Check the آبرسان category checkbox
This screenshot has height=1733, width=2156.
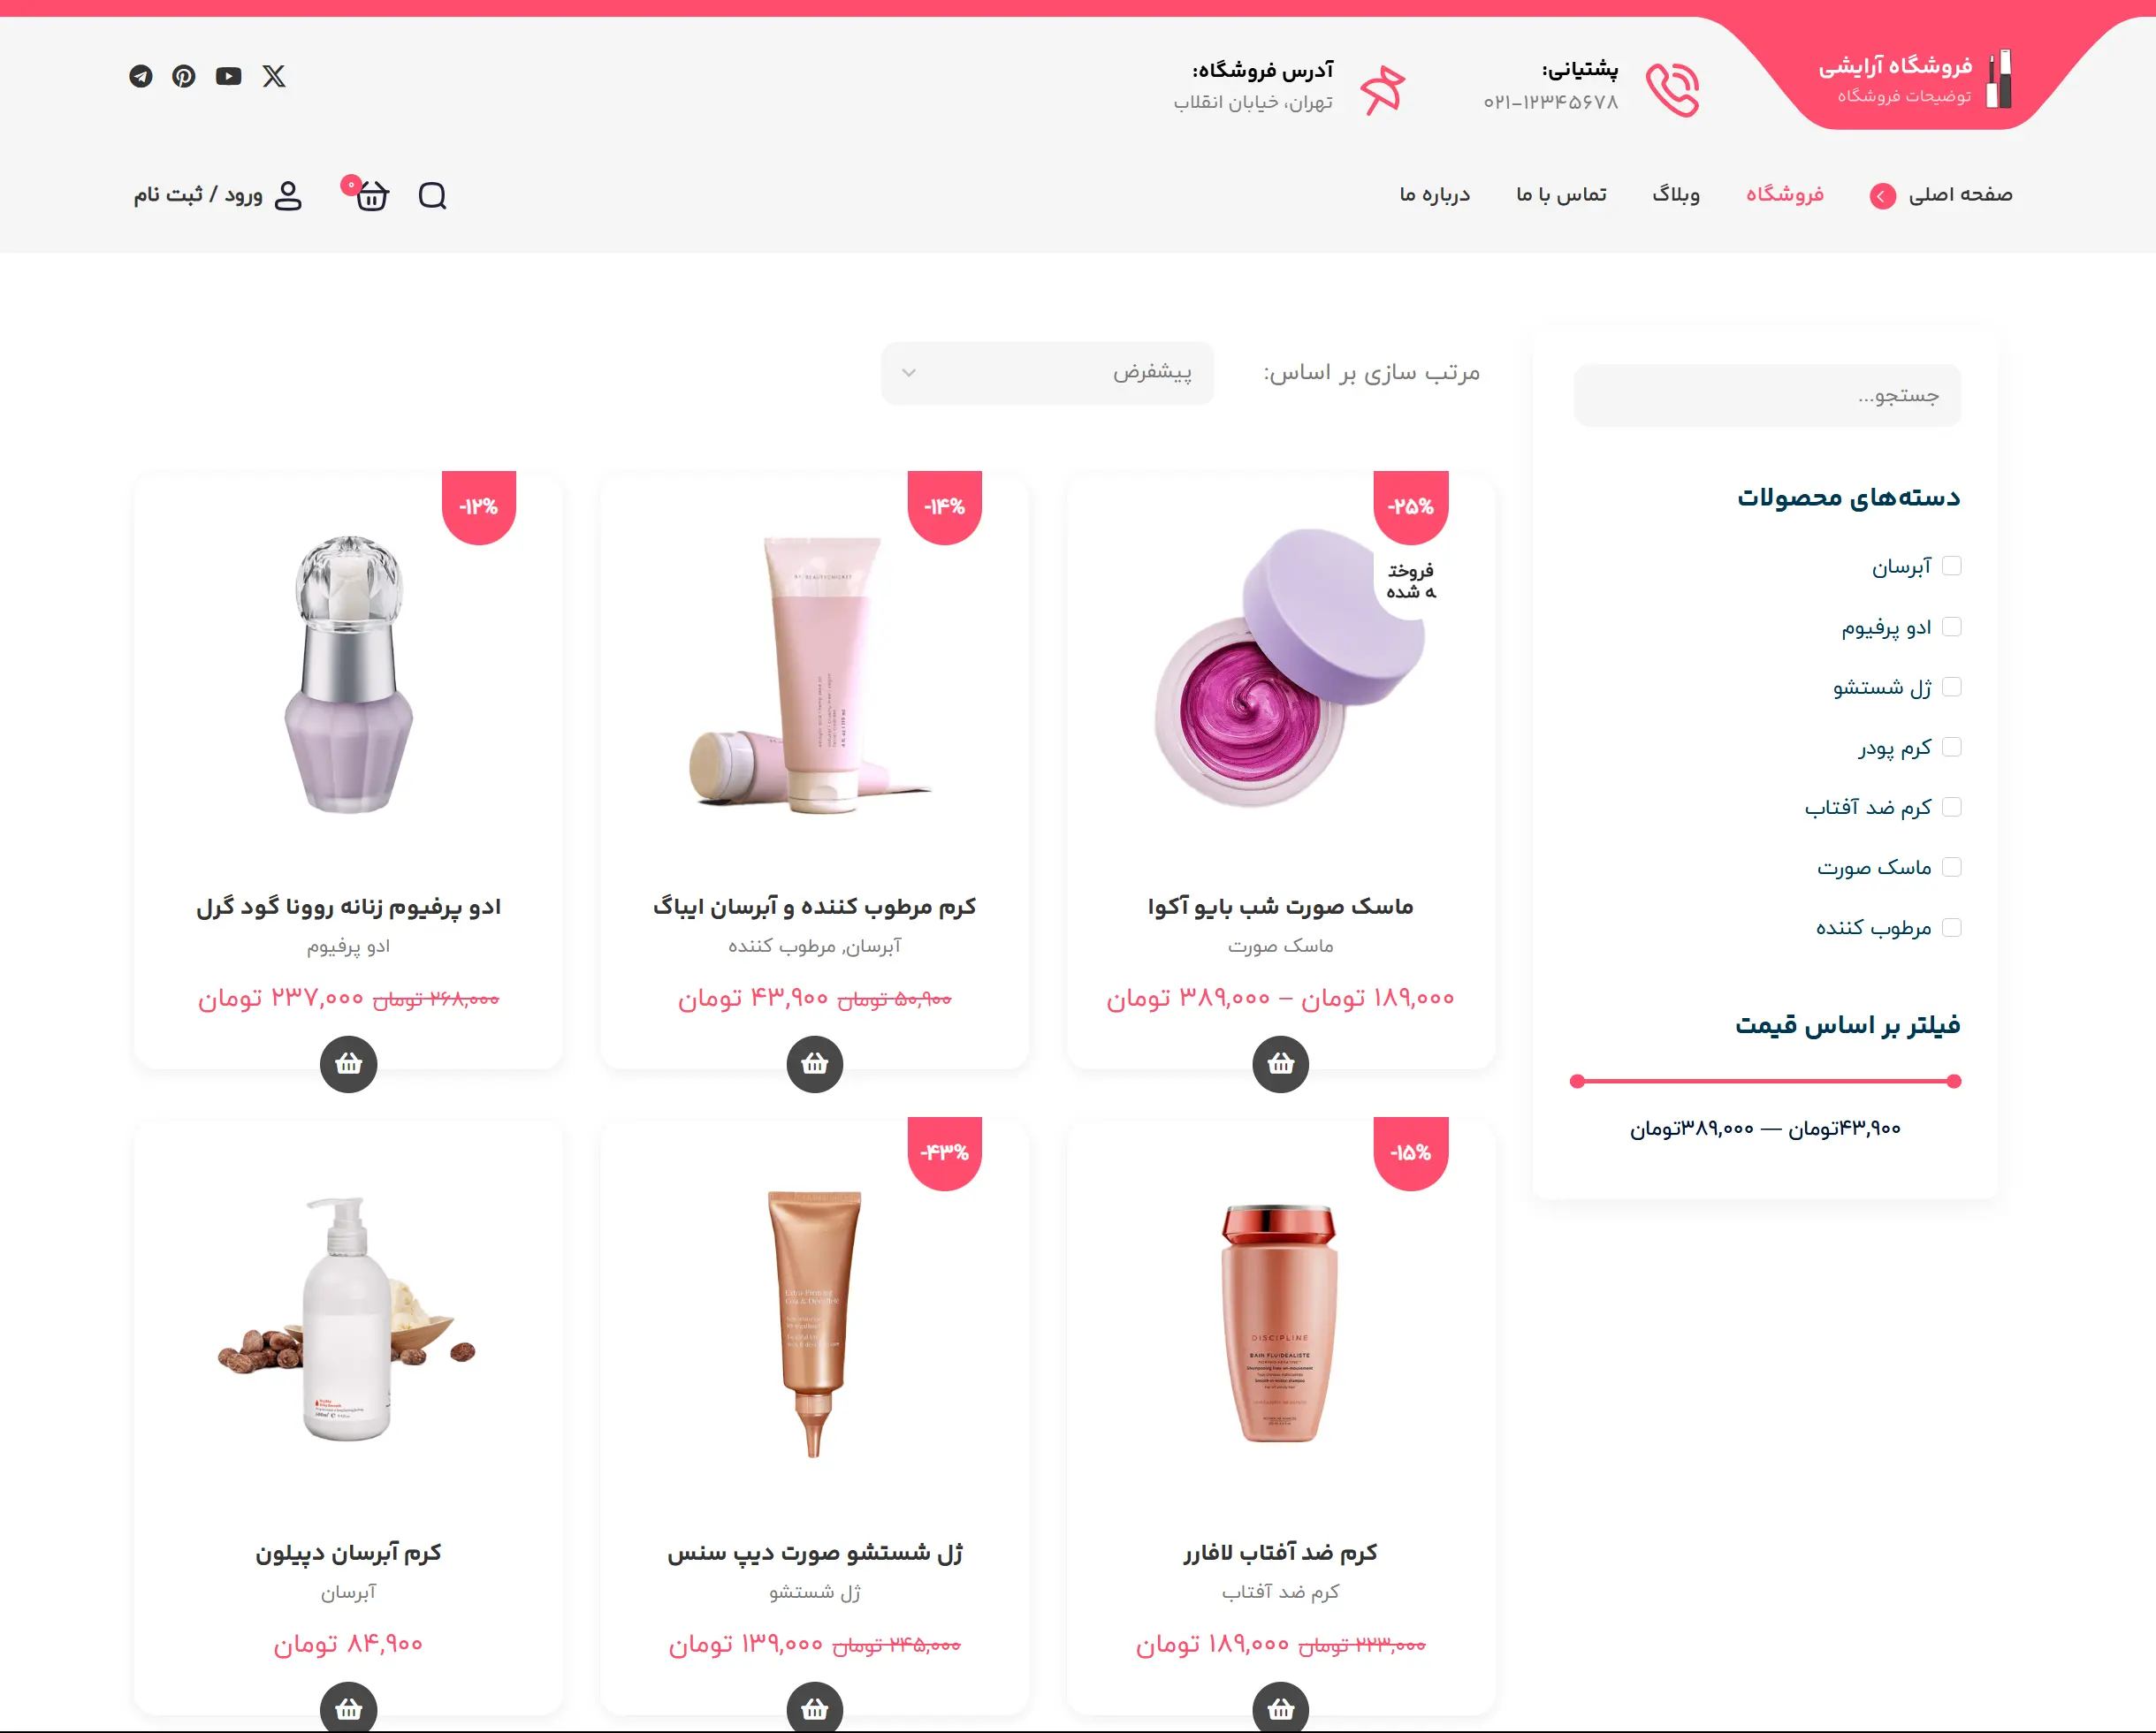click(1951, 566)
